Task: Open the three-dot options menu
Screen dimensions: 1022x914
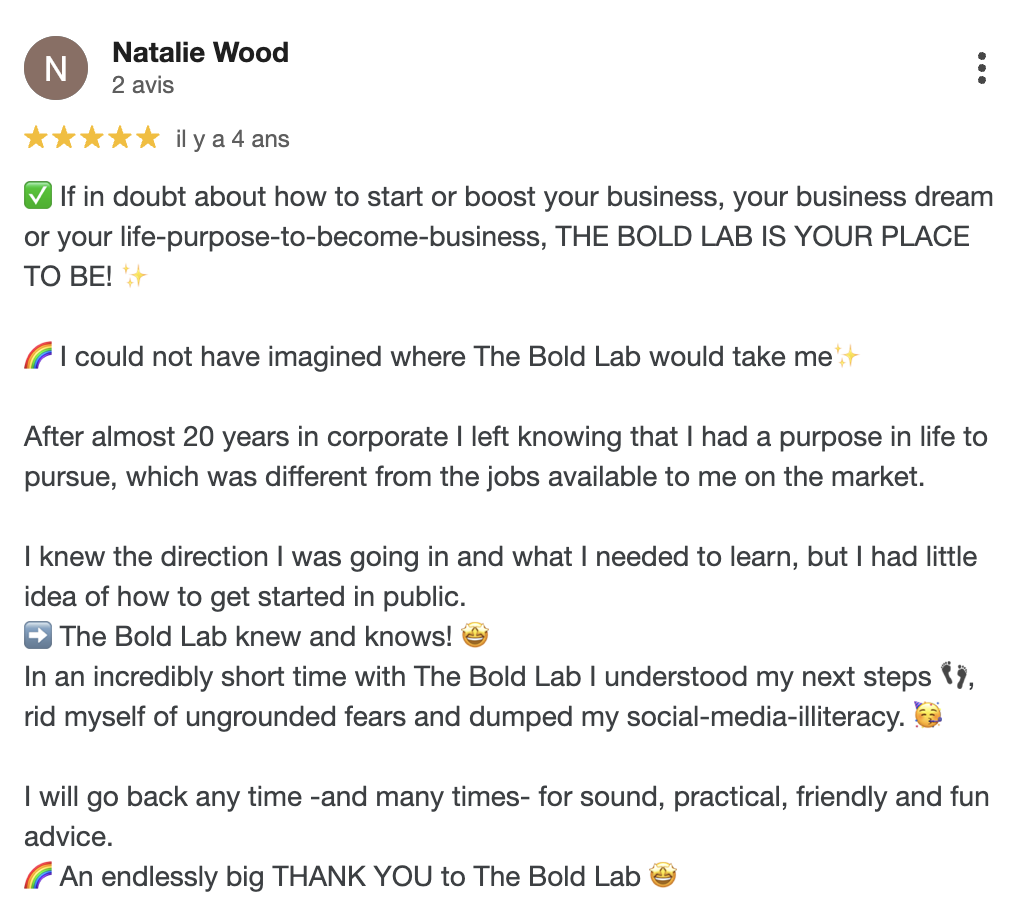Action: click(x=982, y=68)
